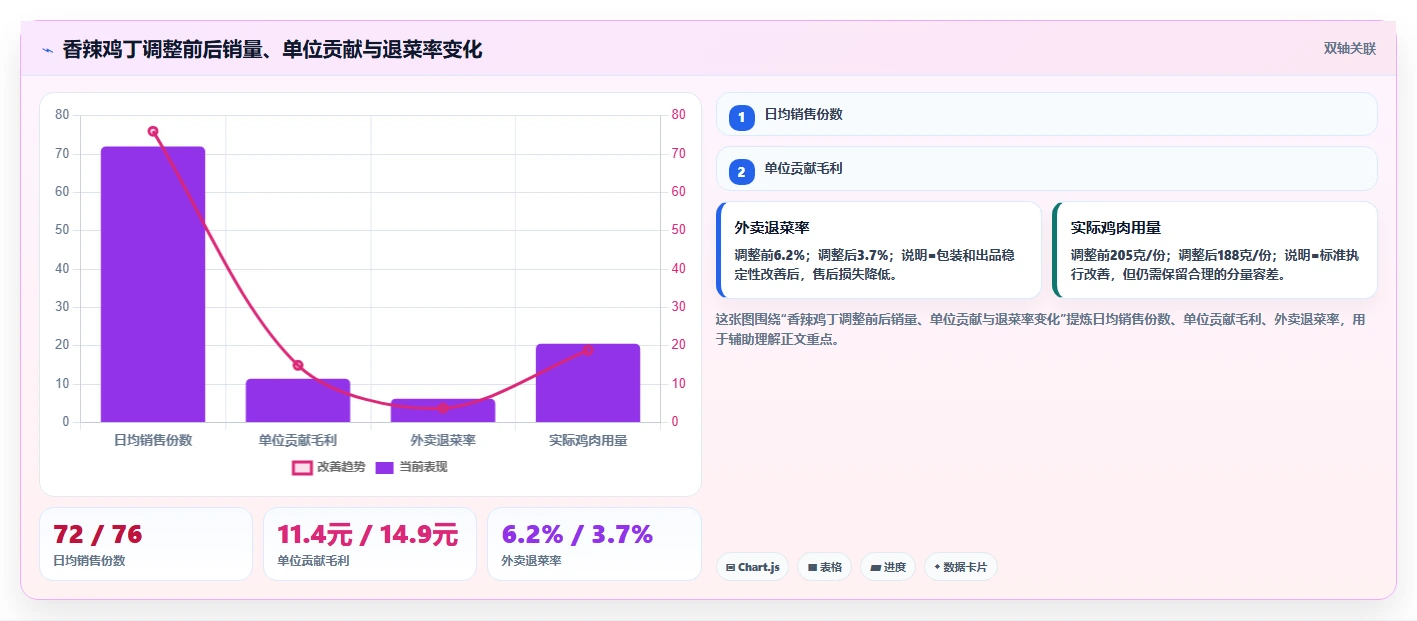Click x-axis label 实际鸡肉用量
The width and height of the screenshot is (1417, 621).
click(588, 440)
